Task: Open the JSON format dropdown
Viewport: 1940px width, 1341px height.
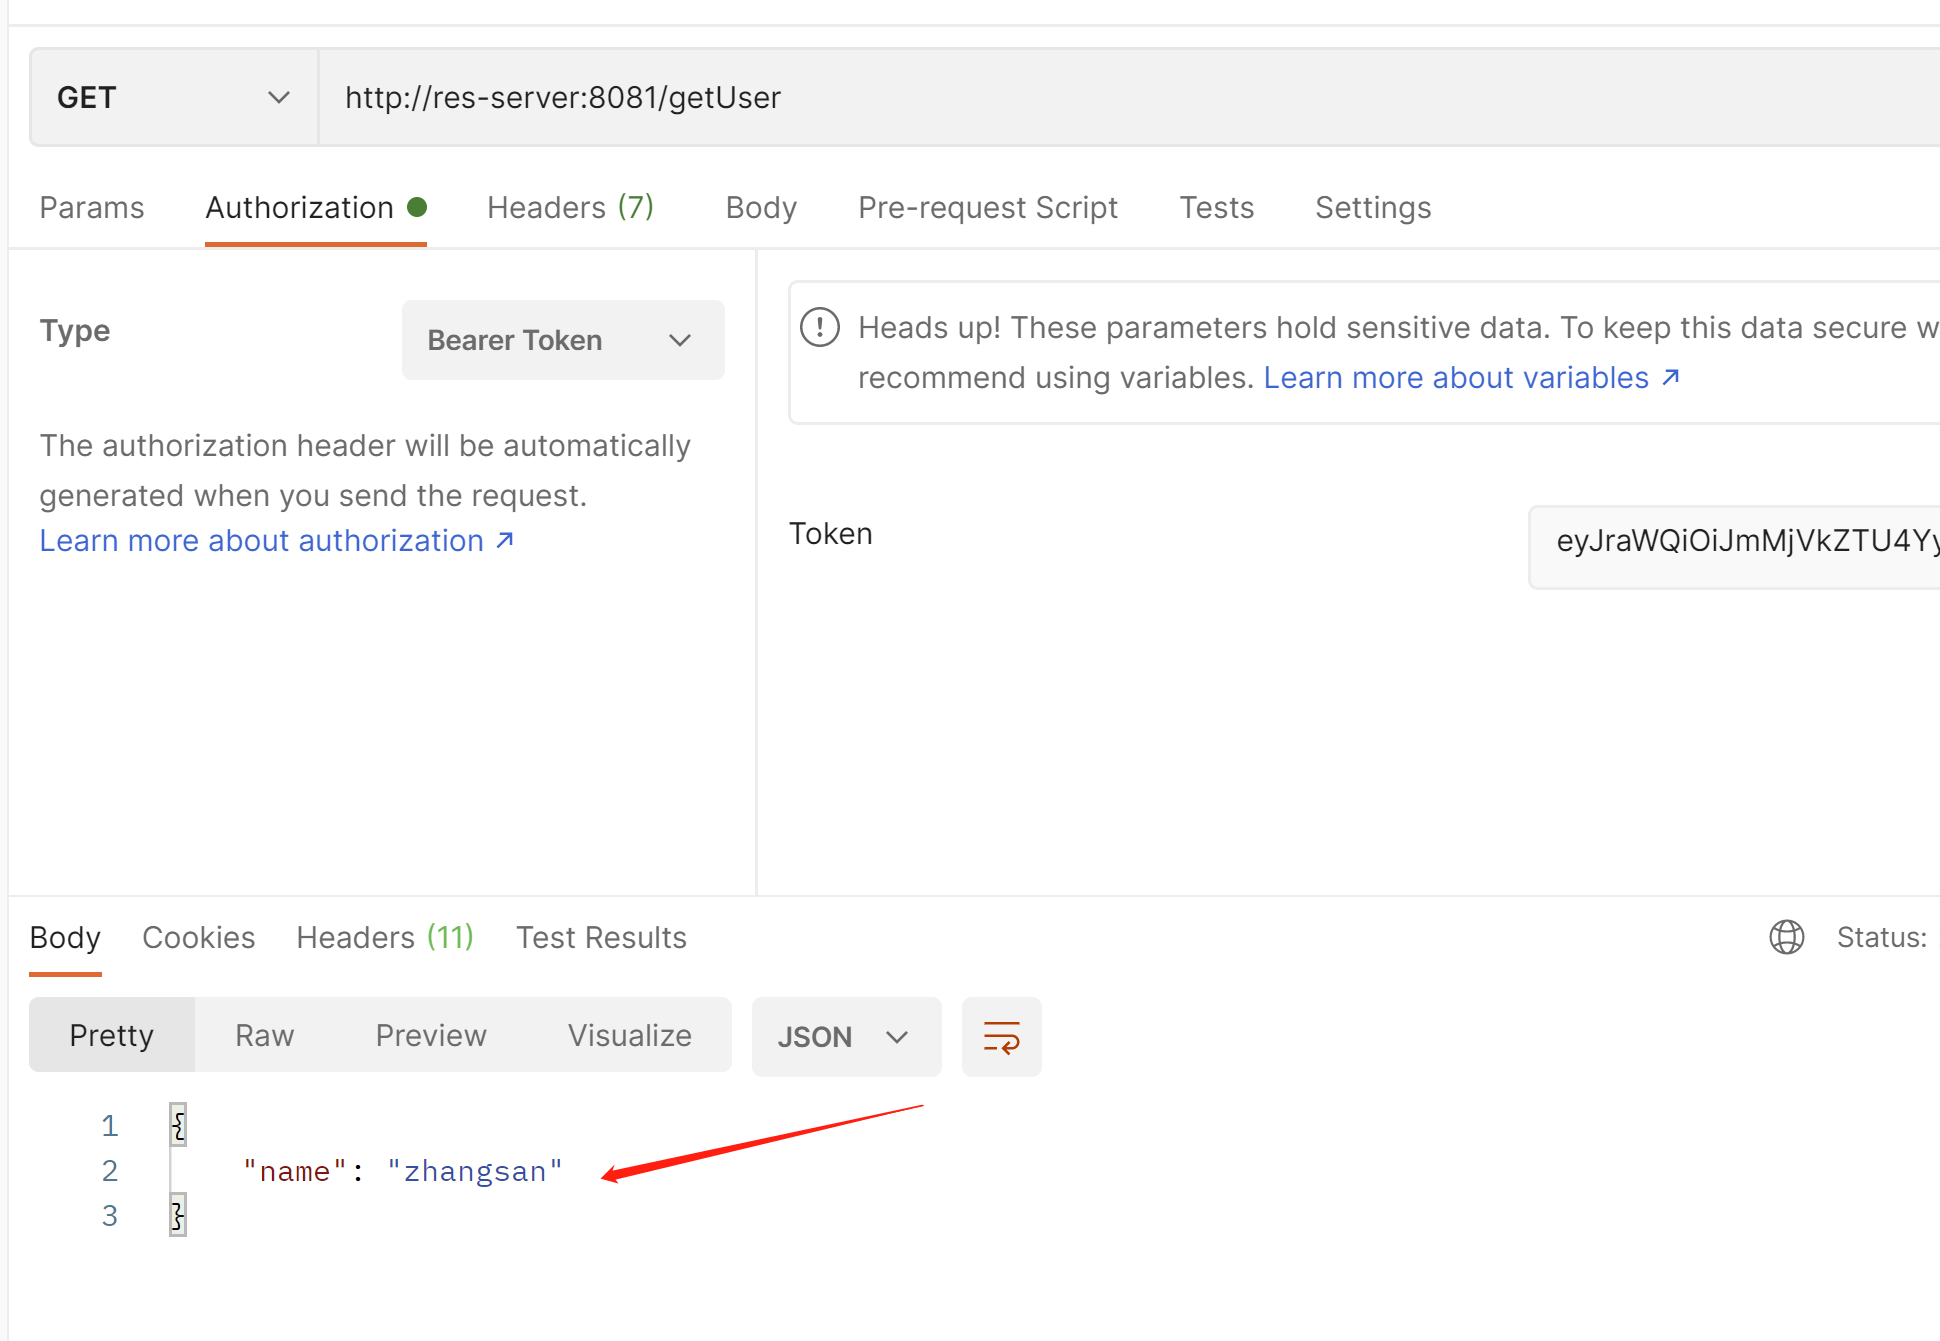Action: click(845, 1037)
